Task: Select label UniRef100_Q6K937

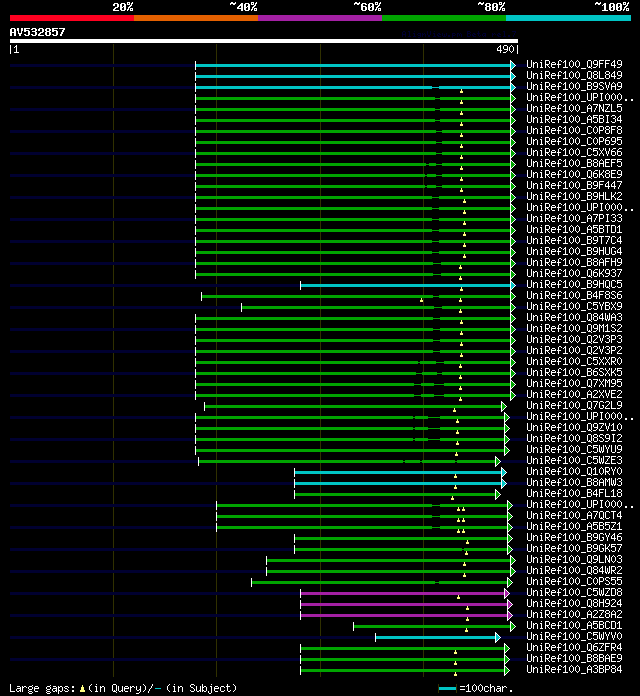Action: coord(574,273)
